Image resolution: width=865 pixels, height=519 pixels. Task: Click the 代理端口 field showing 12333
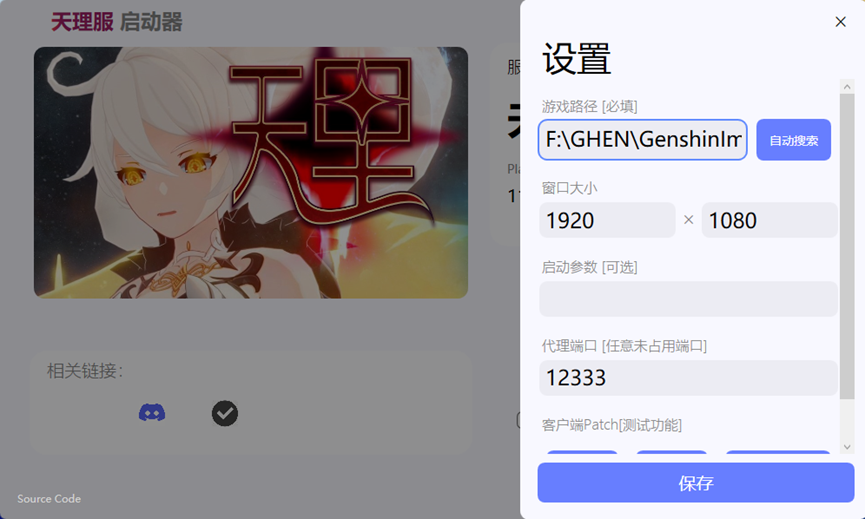pos(688,378)
